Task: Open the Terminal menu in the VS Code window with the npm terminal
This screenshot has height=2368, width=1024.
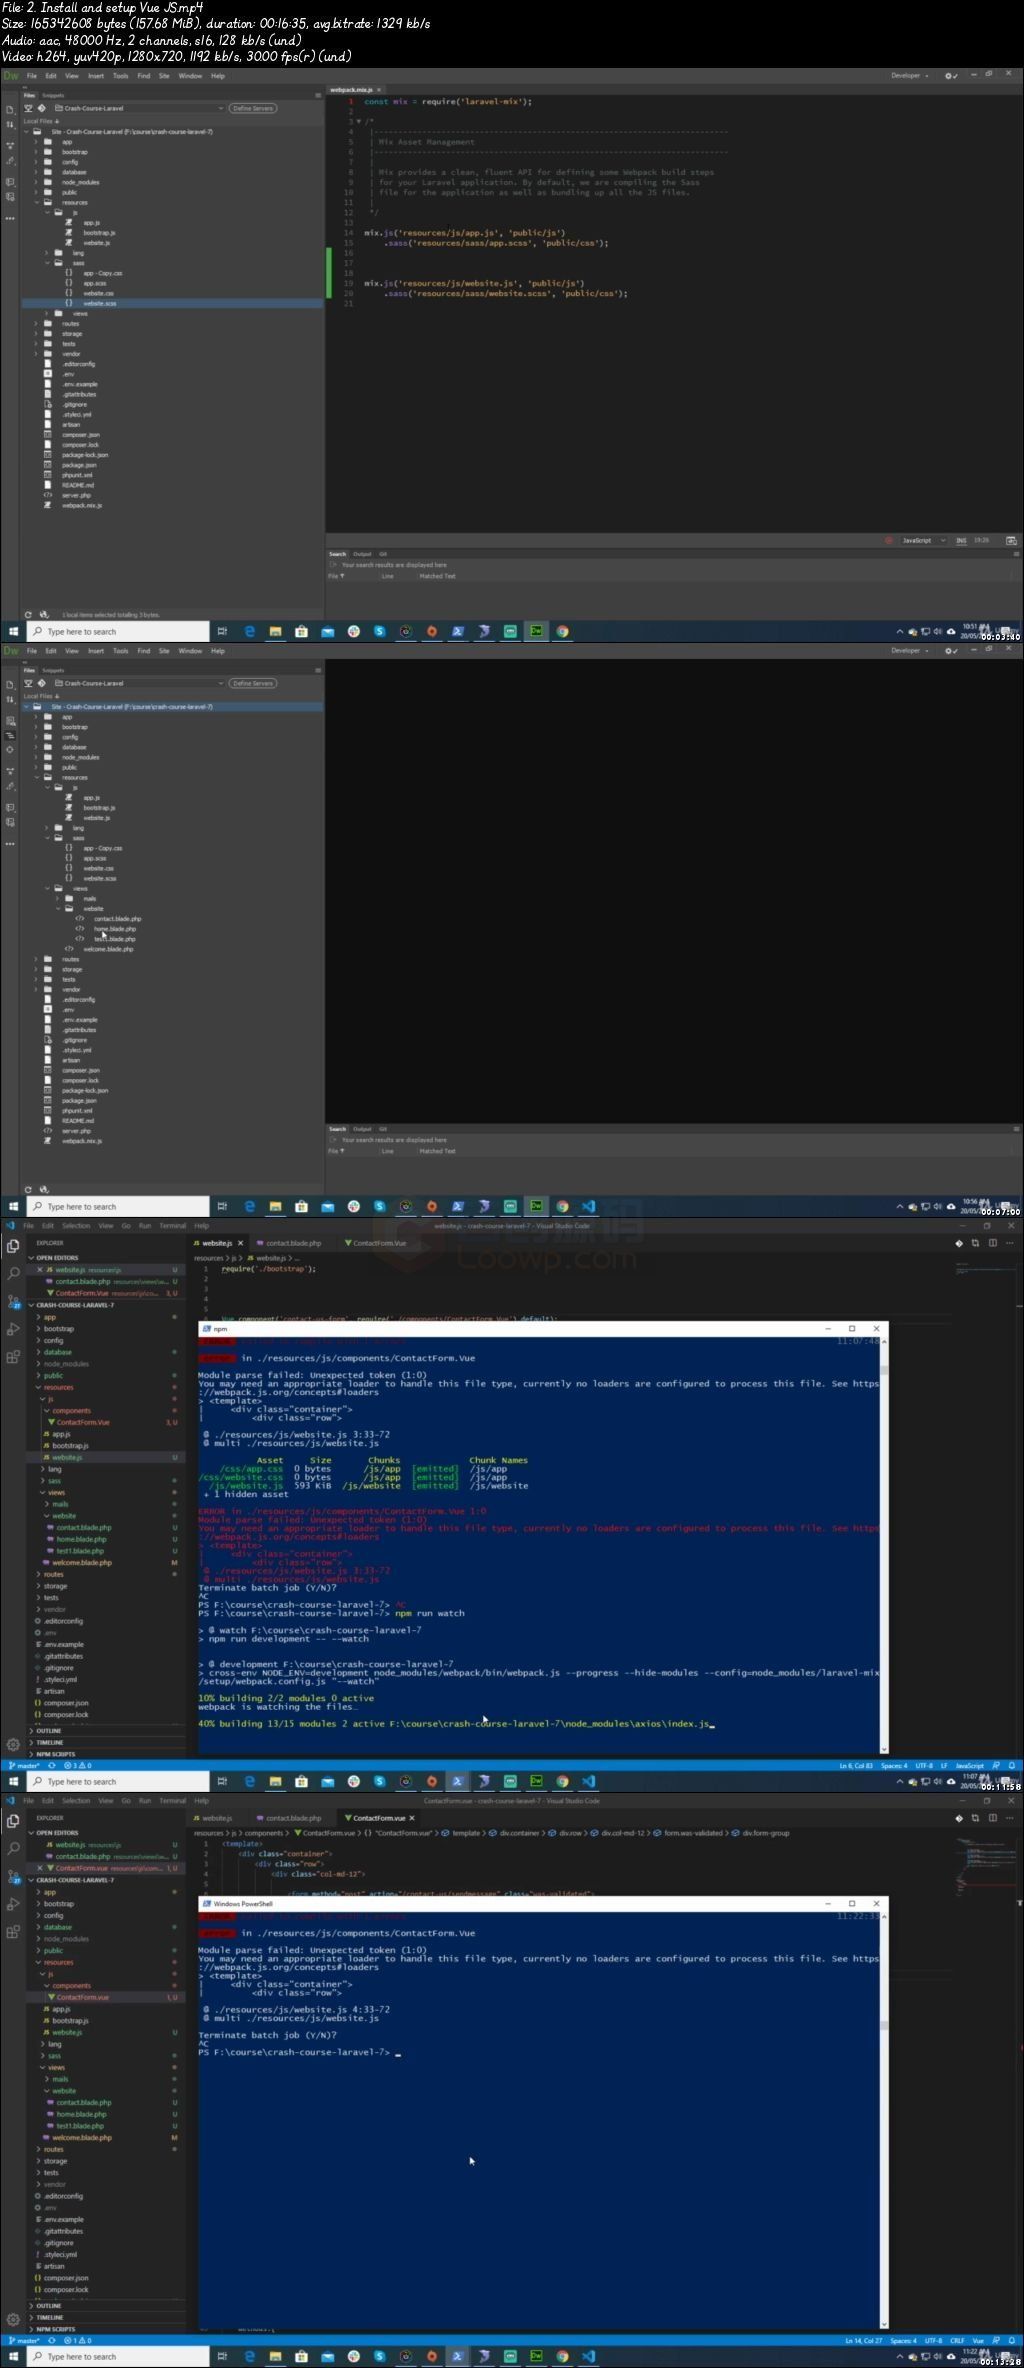Action: coord(172,1225)
